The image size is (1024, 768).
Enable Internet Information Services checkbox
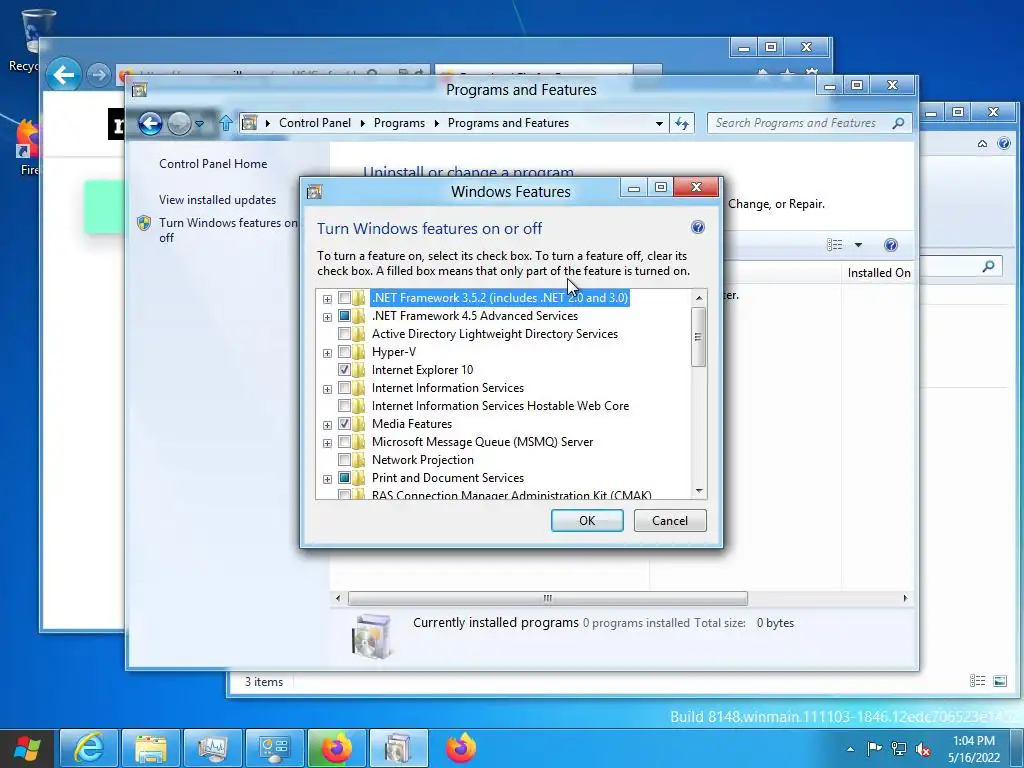point(344,388)
